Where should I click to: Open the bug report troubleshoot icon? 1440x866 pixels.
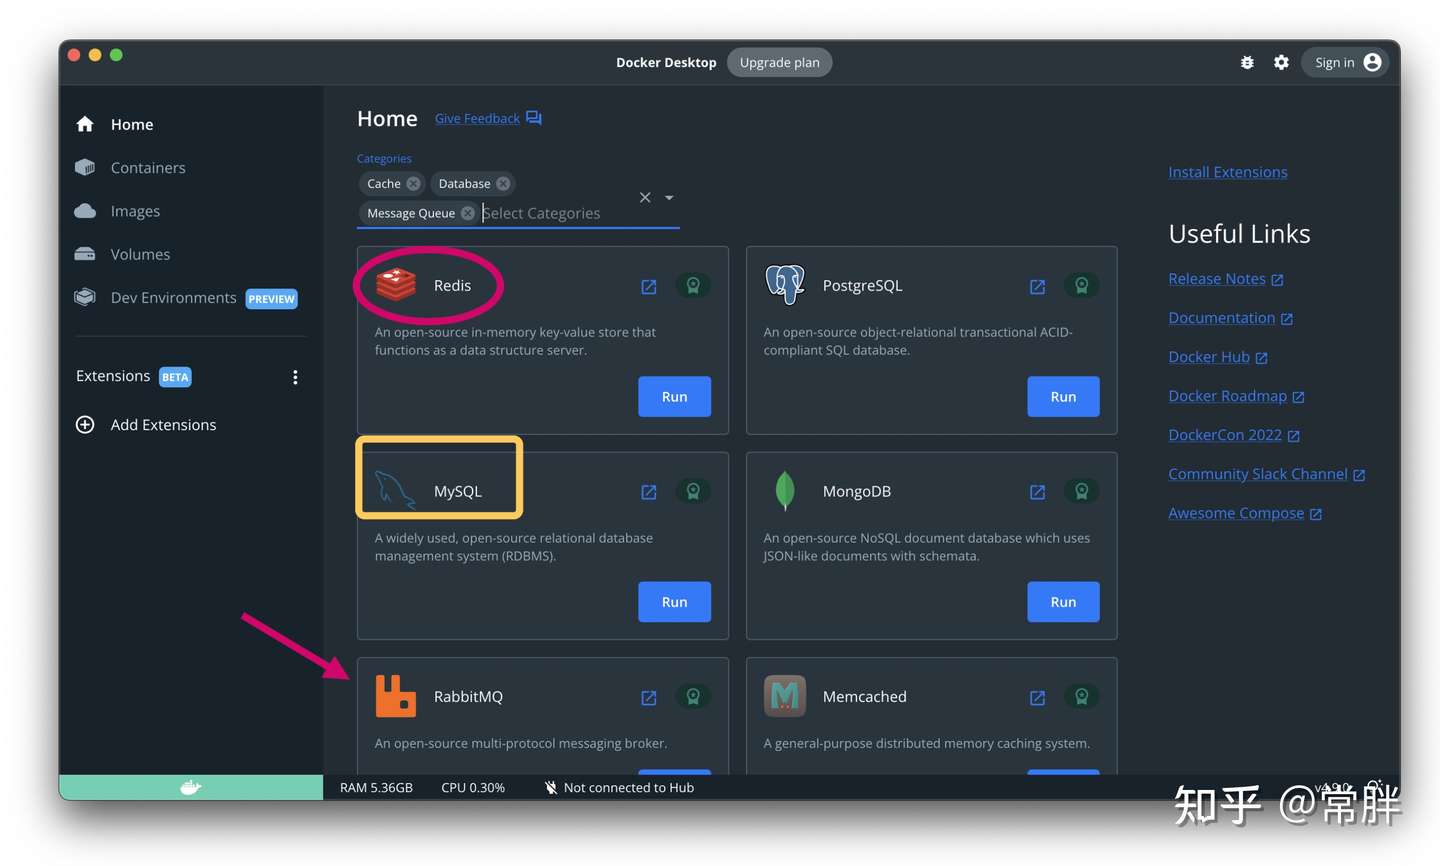click(x=1247, y=62)
